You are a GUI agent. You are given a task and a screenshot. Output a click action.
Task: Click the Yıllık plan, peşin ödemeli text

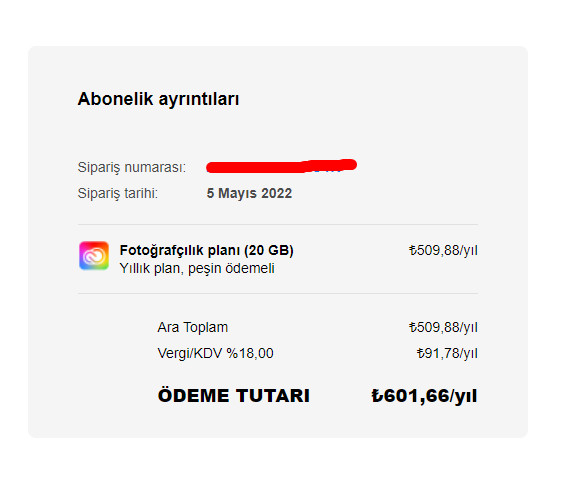pos(197,269)
